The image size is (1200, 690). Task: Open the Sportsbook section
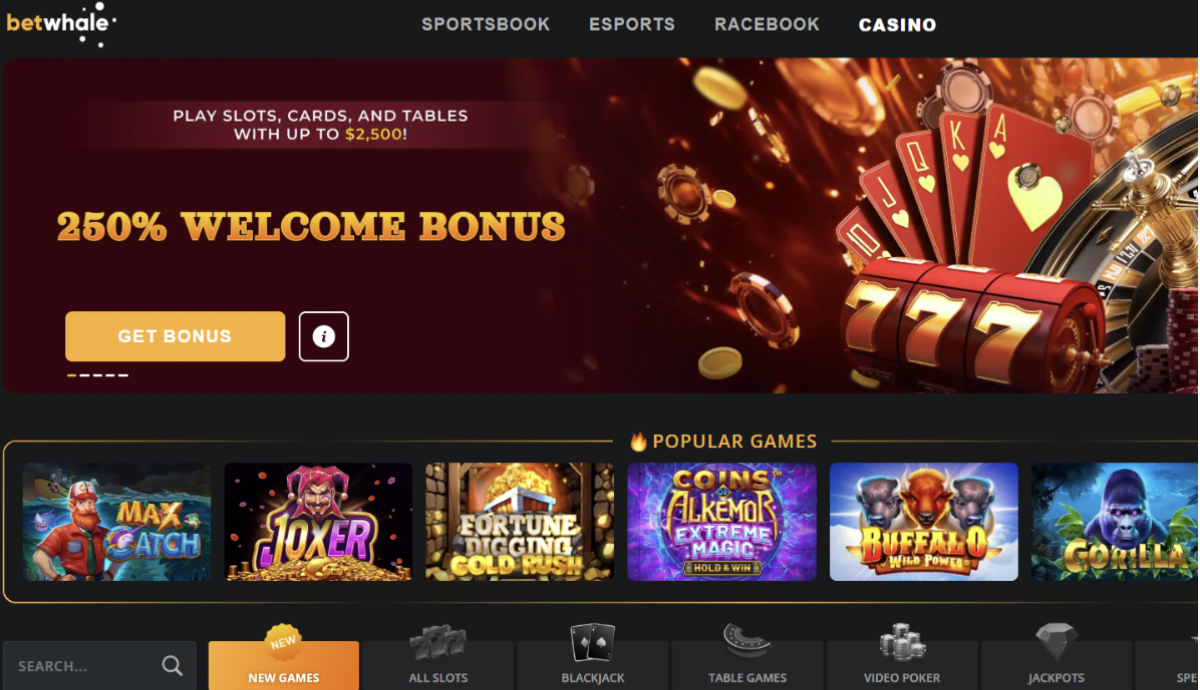coord(485,24)
